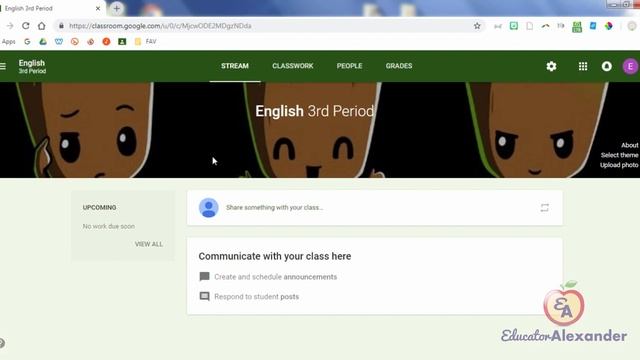Click the Share something with your class field

click(375, 208)
